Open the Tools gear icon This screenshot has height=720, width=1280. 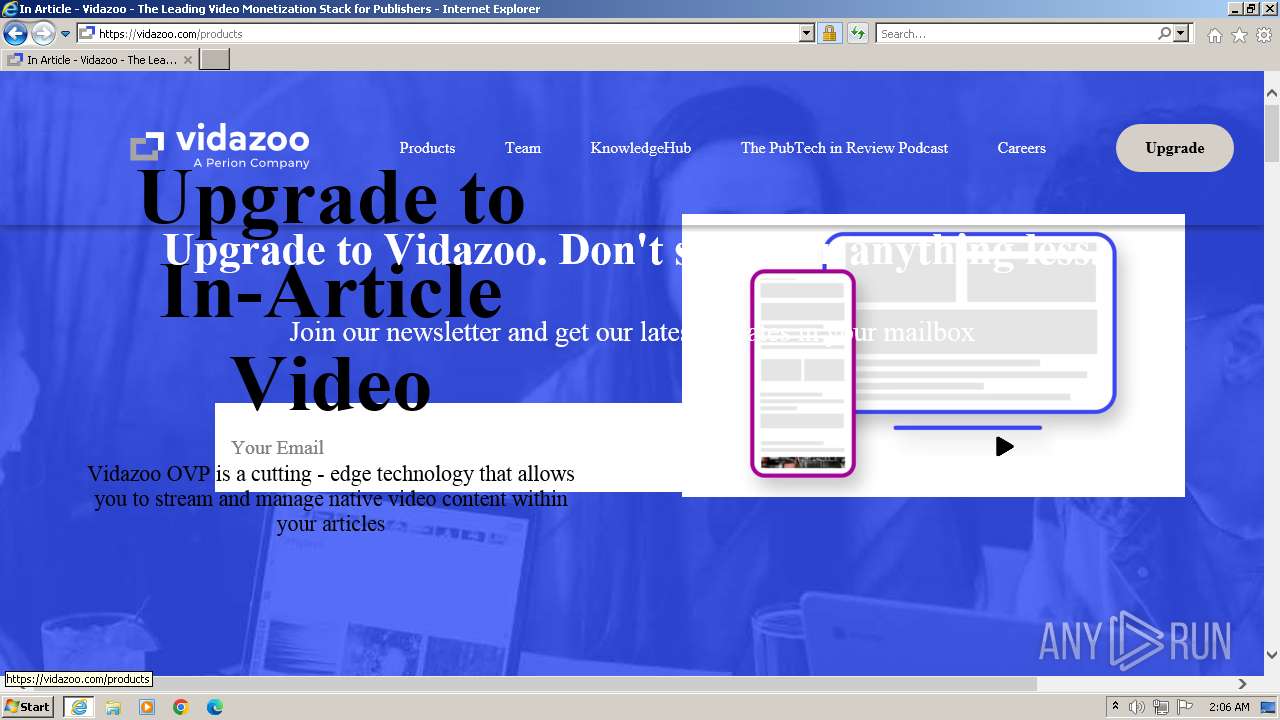[x=1264, y=35]
